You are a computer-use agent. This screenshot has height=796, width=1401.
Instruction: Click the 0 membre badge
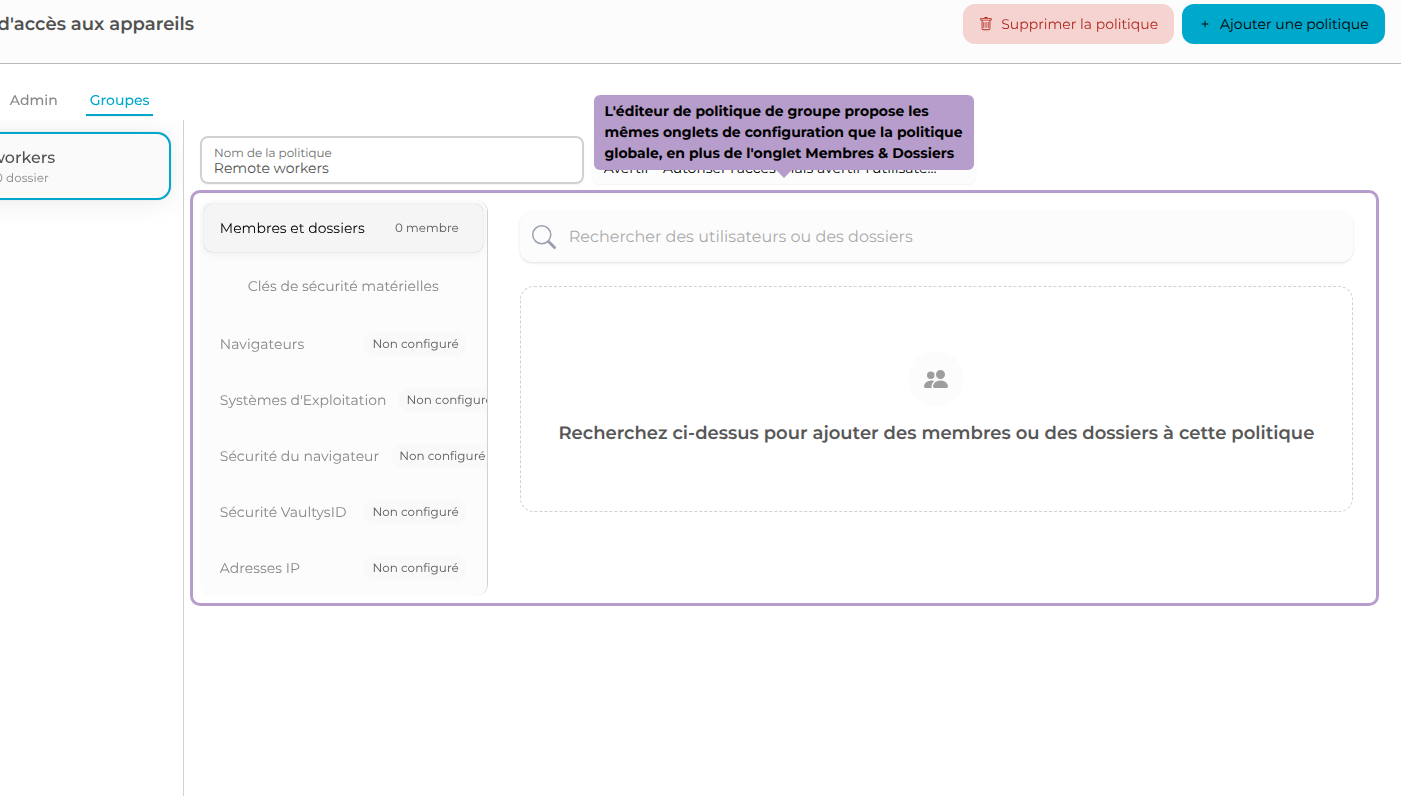pos(427,228)
